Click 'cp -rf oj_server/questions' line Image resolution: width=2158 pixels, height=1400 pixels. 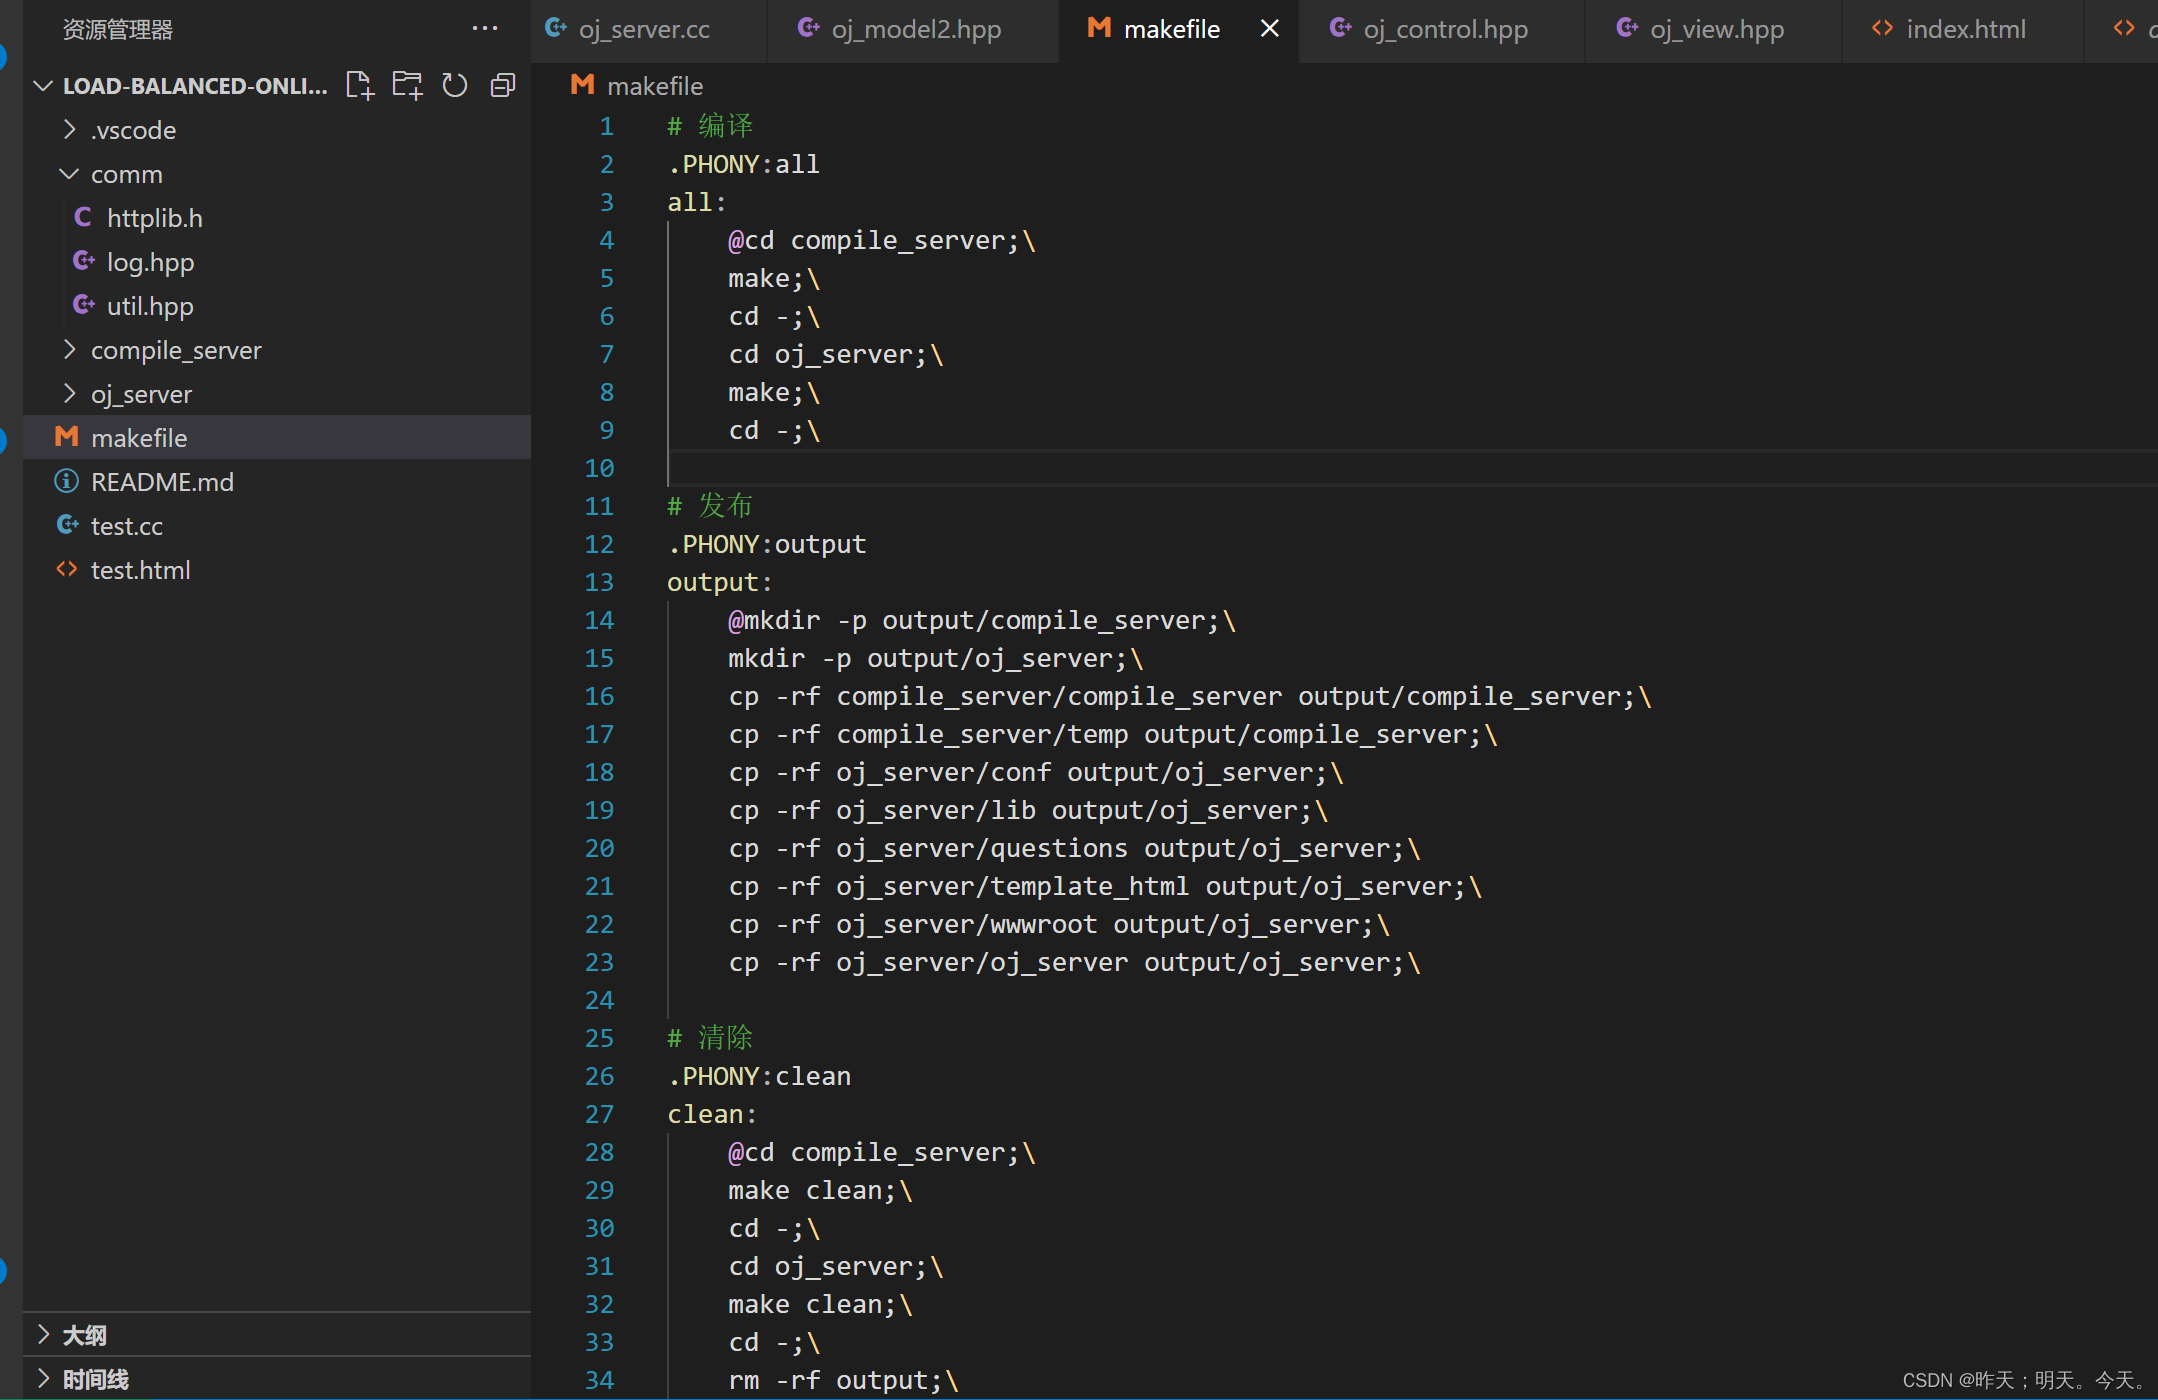1074,848
